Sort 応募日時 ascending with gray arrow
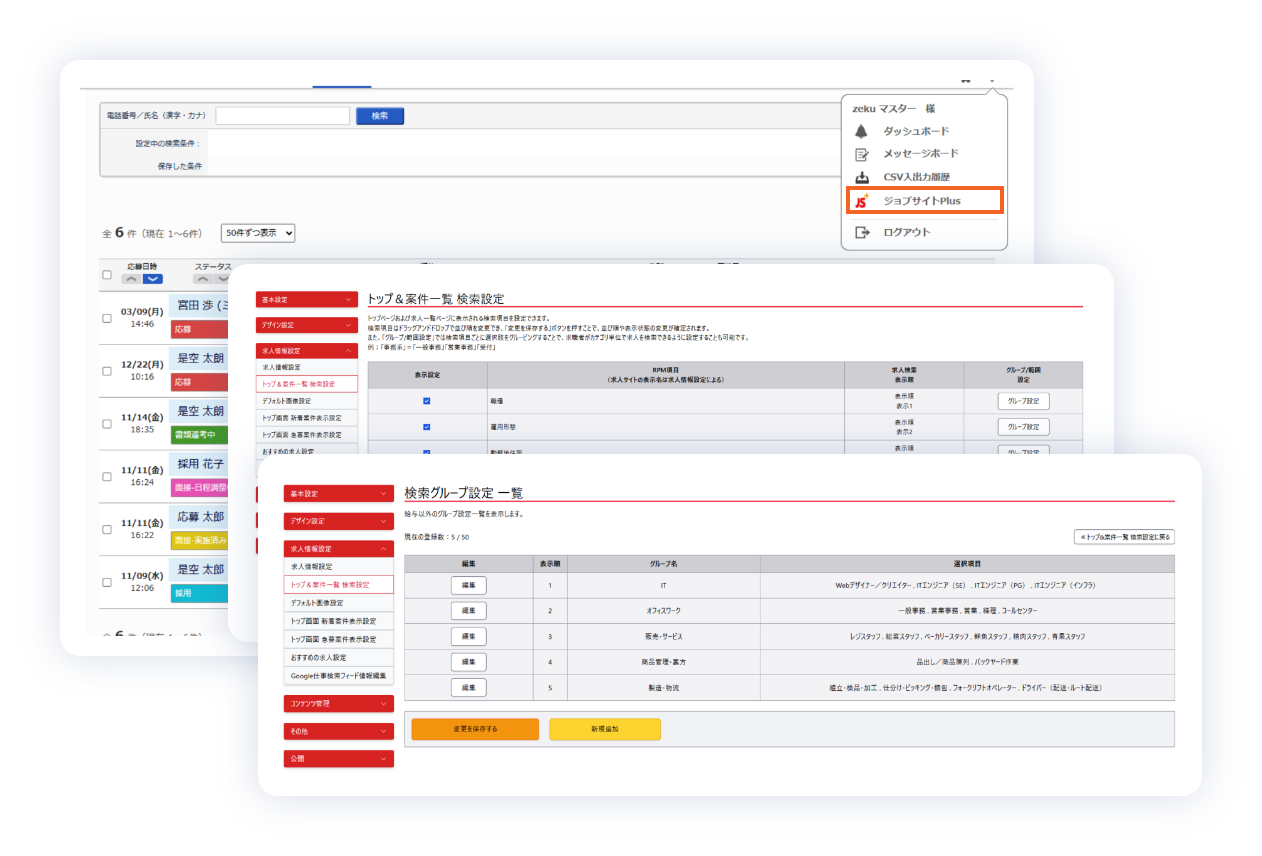Image resolution: width=1262 pixels, height=856 pixels. [133, 280]
